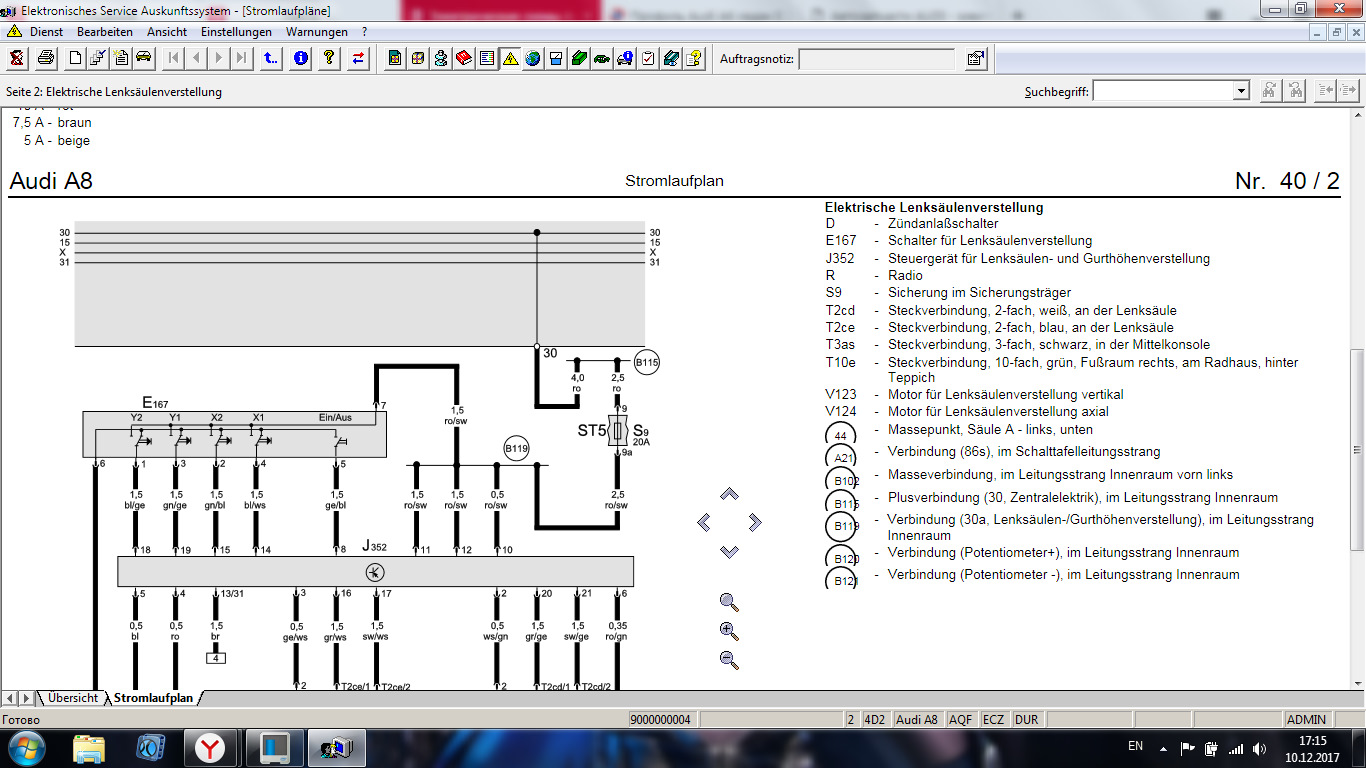This screenshot has height=768, width=1366.
Task: Select the Stromlaufplan tab
Action: click(153, 698)
